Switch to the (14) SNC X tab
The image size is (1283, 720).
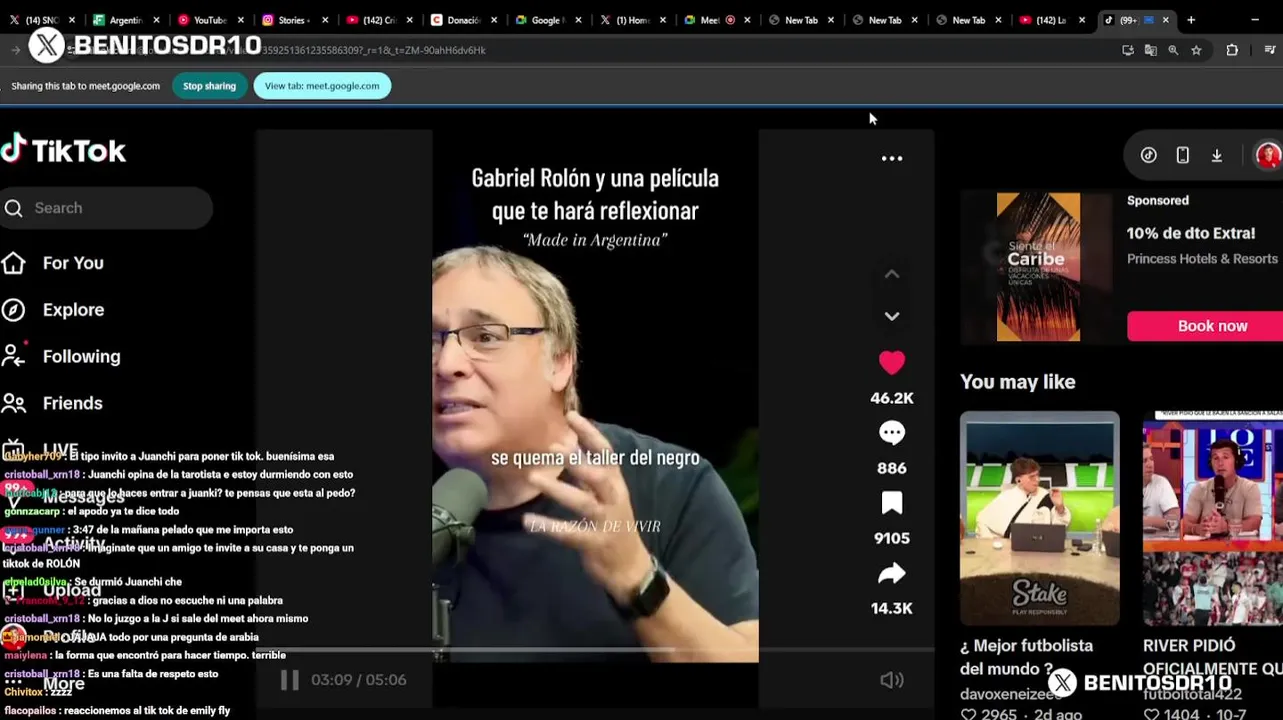(x=42, y=20)
